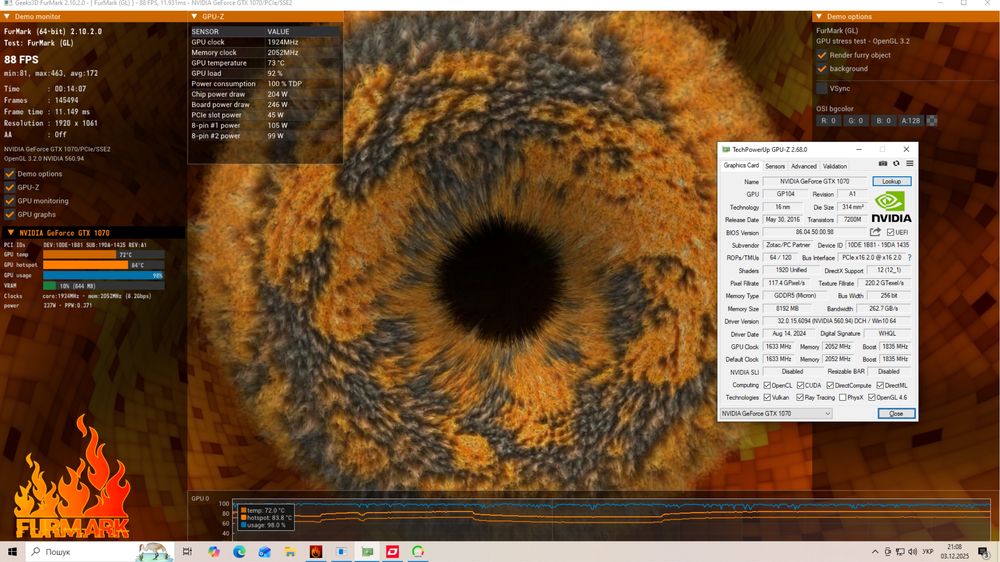Click the FurMark flame logo
The image size is (1000, 562).
(71, 478)
